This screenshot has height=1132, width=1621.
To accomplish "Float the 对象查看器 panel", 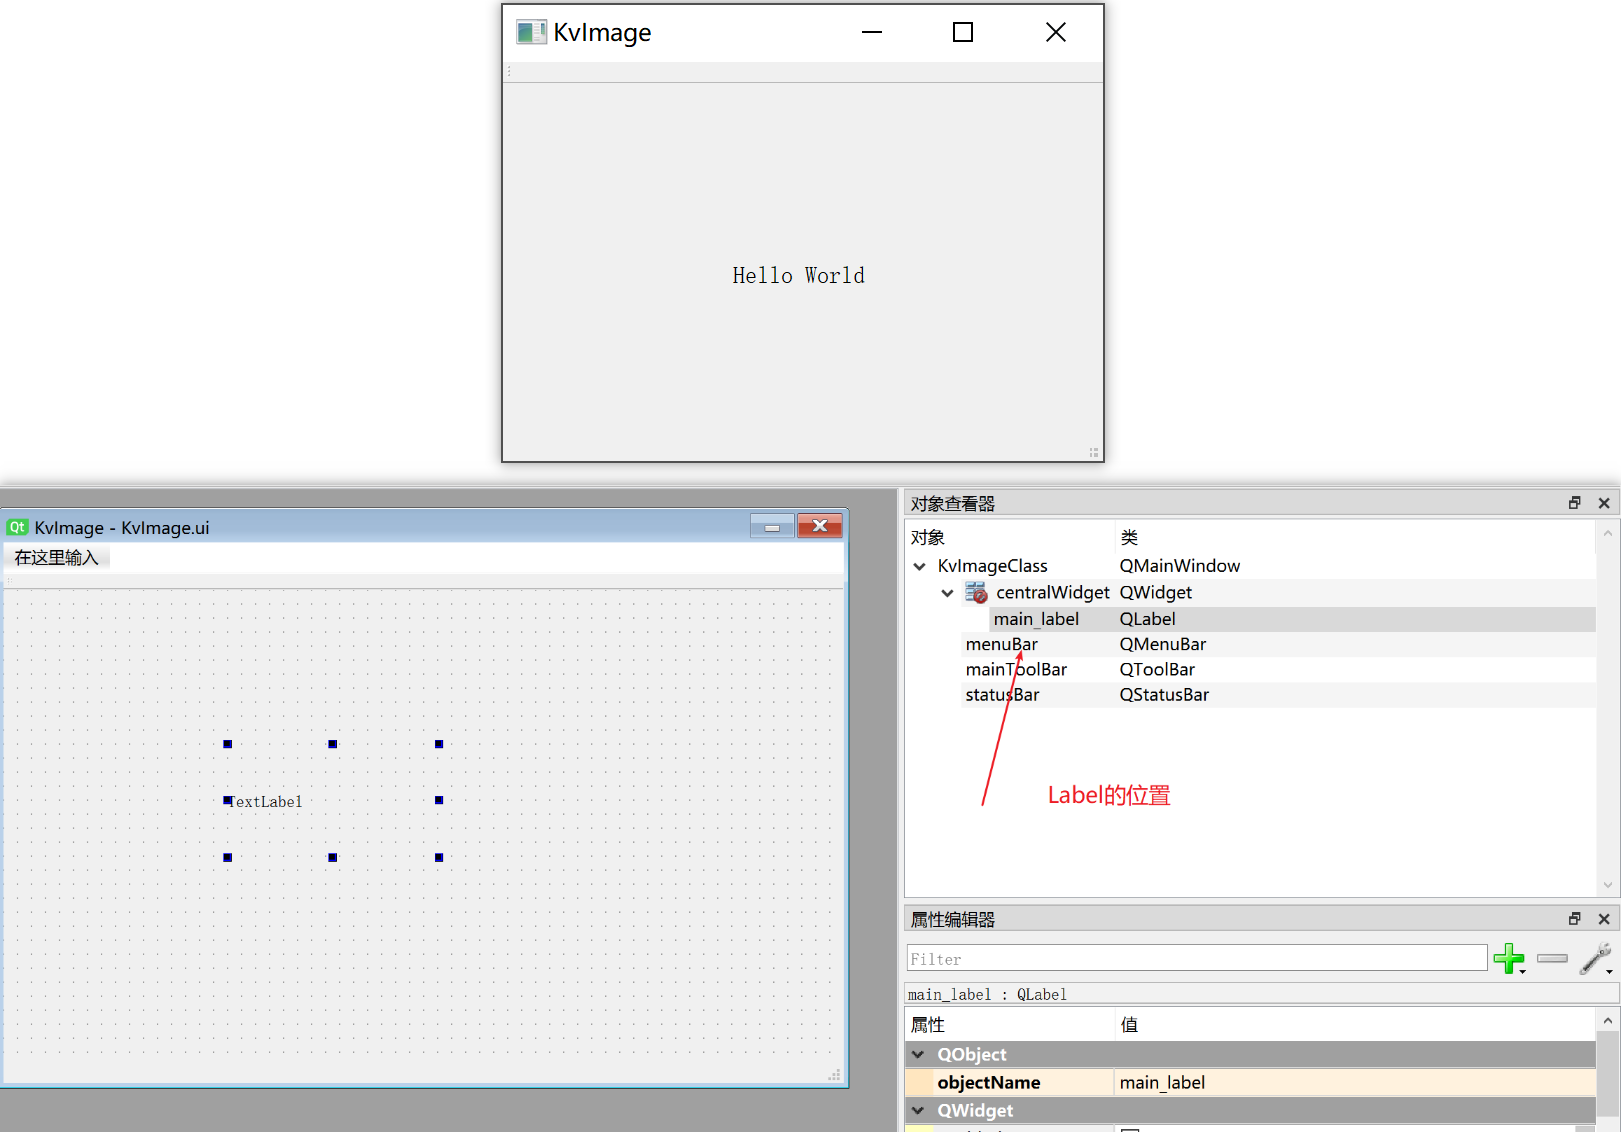I will click(x=1575, y=503).
